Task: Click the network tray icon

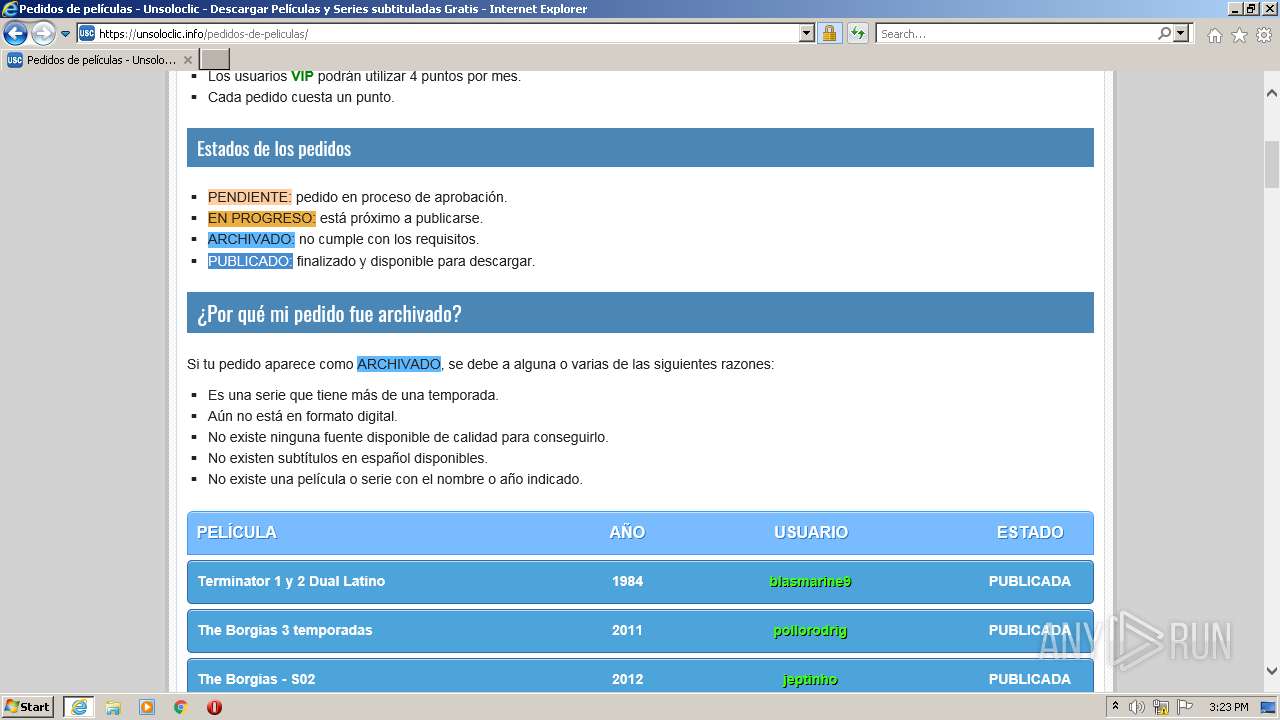Action: click(x=1160, y=707)
